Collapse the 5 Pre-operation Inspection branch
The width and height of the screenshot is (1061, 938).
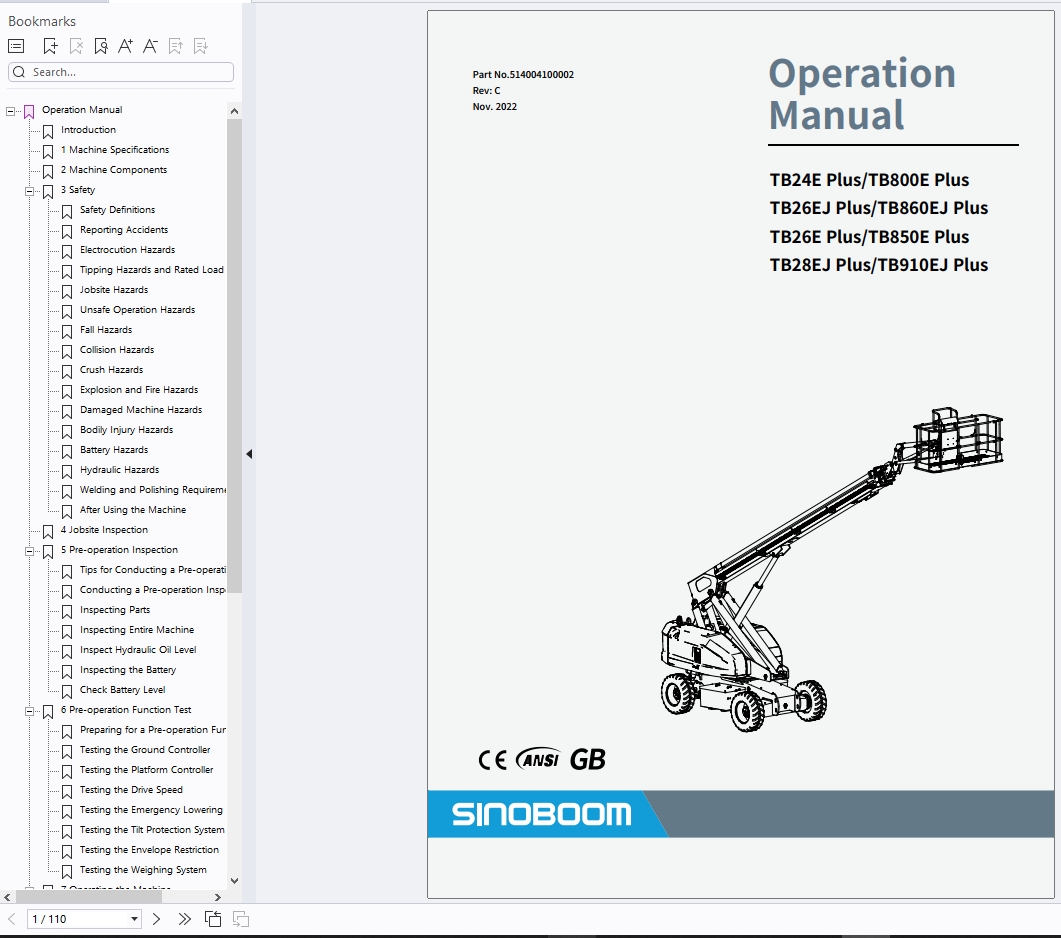coord(29,552)
